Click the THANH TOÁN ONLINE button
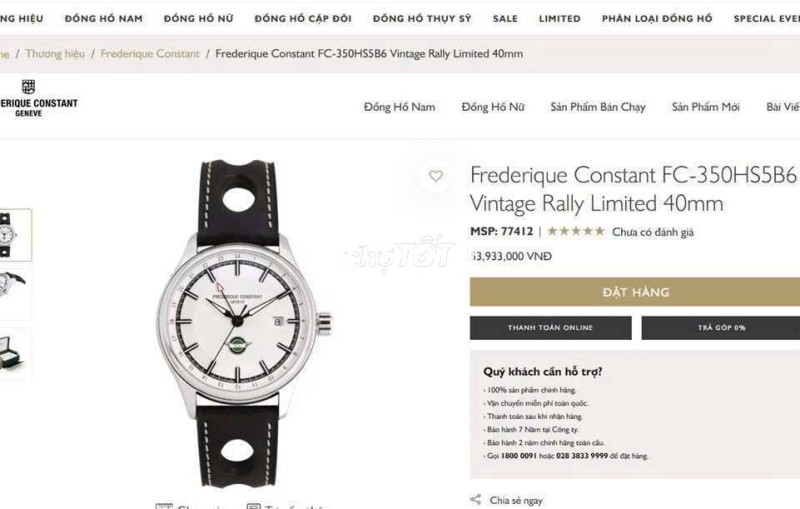The image size is (800, 509). pos(551,327)
